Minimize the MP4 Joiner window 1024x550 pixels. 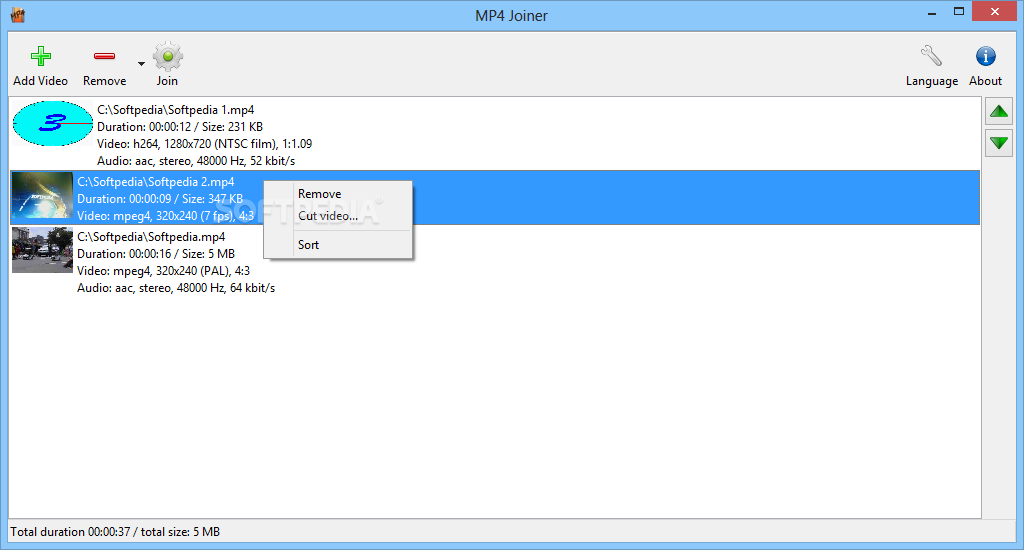pyautogui.click(x=932, y=13)
